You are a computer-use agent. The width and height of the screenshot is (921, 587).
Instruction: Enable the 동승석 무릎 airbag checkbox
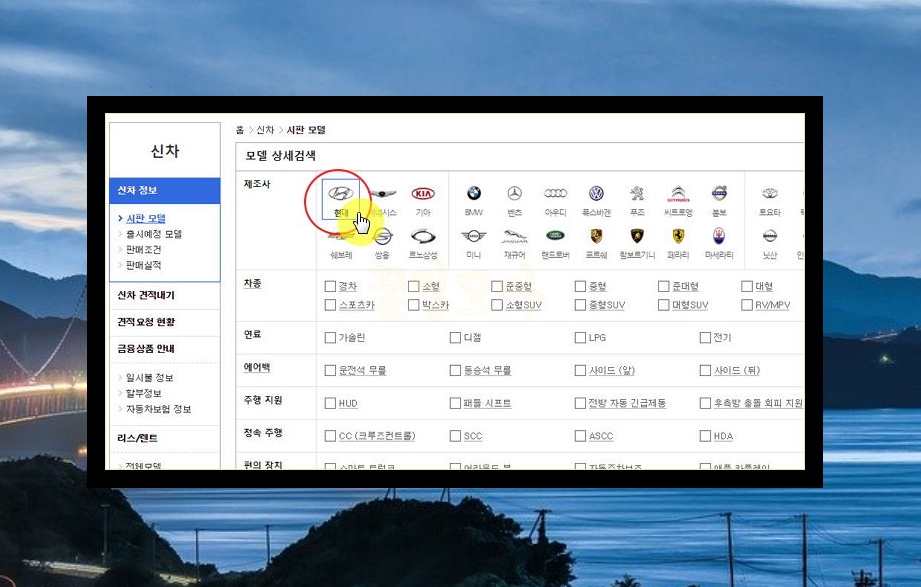coord(455,370)
